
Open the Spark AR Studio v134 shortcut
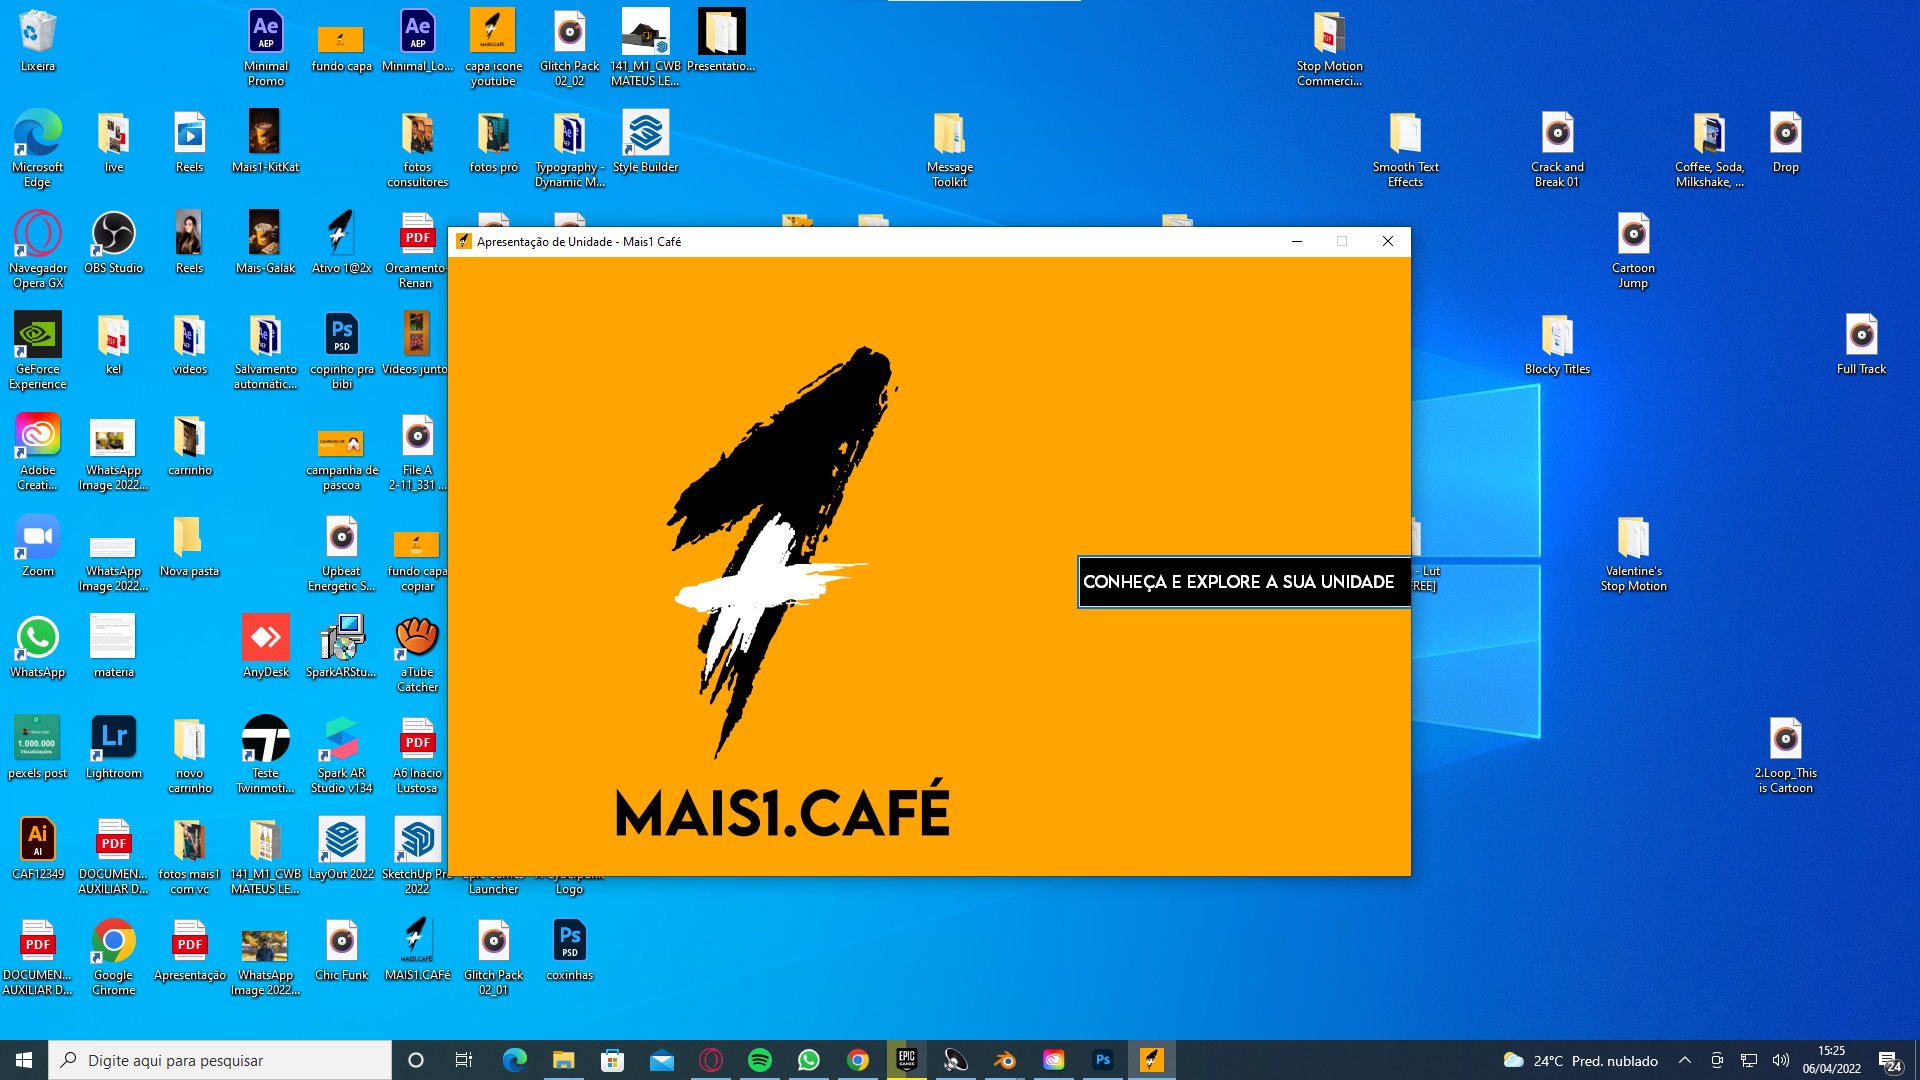pyautogui.click(x=341, y=755)
